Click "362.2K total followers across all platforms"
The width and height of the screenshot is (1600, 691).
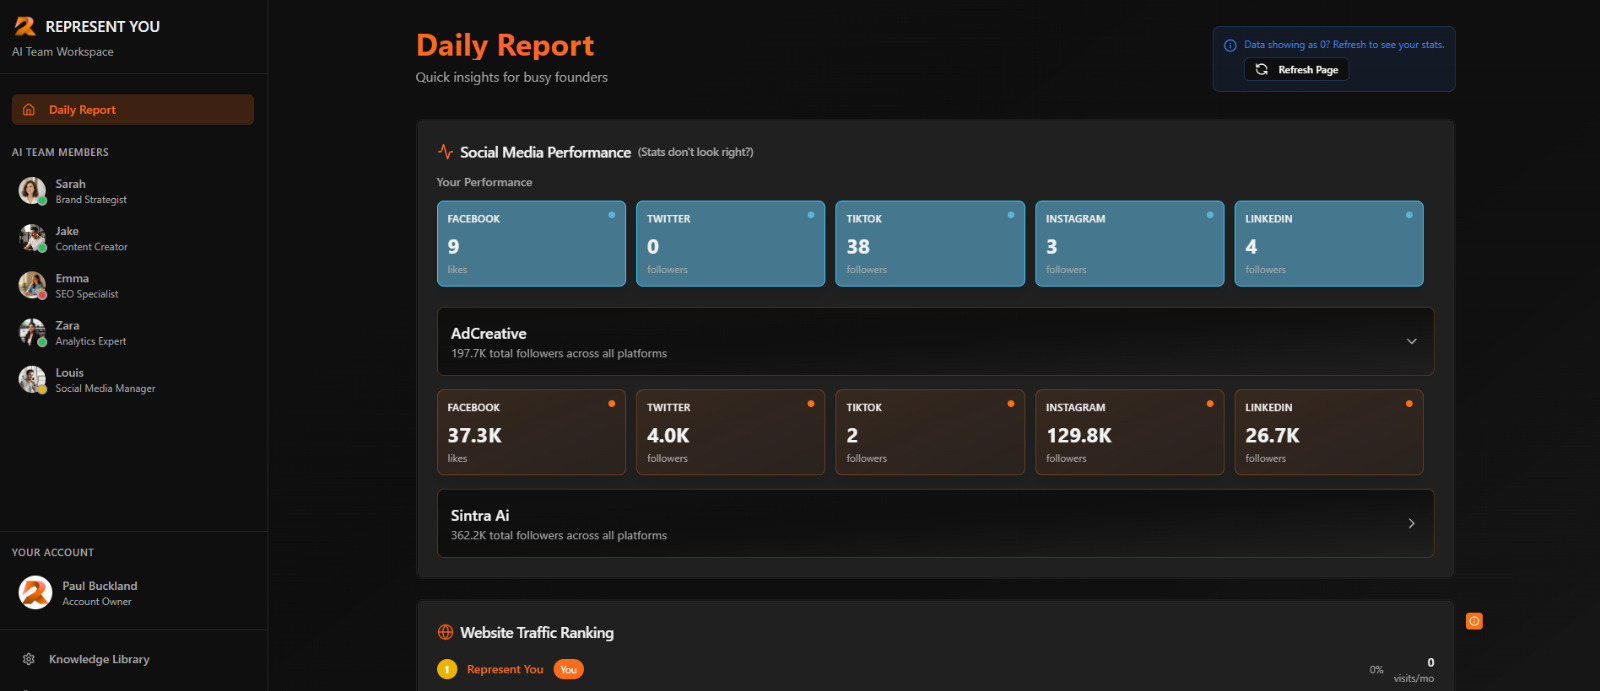[x=559, y=536]
